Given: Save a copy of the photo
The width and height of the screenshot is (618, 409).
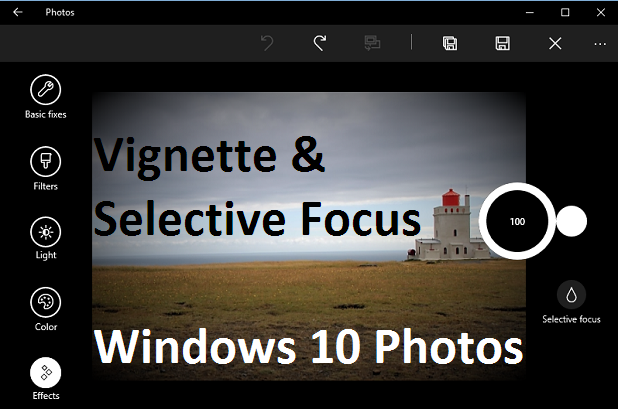Looking at the screenshot, I should [450, 43].
